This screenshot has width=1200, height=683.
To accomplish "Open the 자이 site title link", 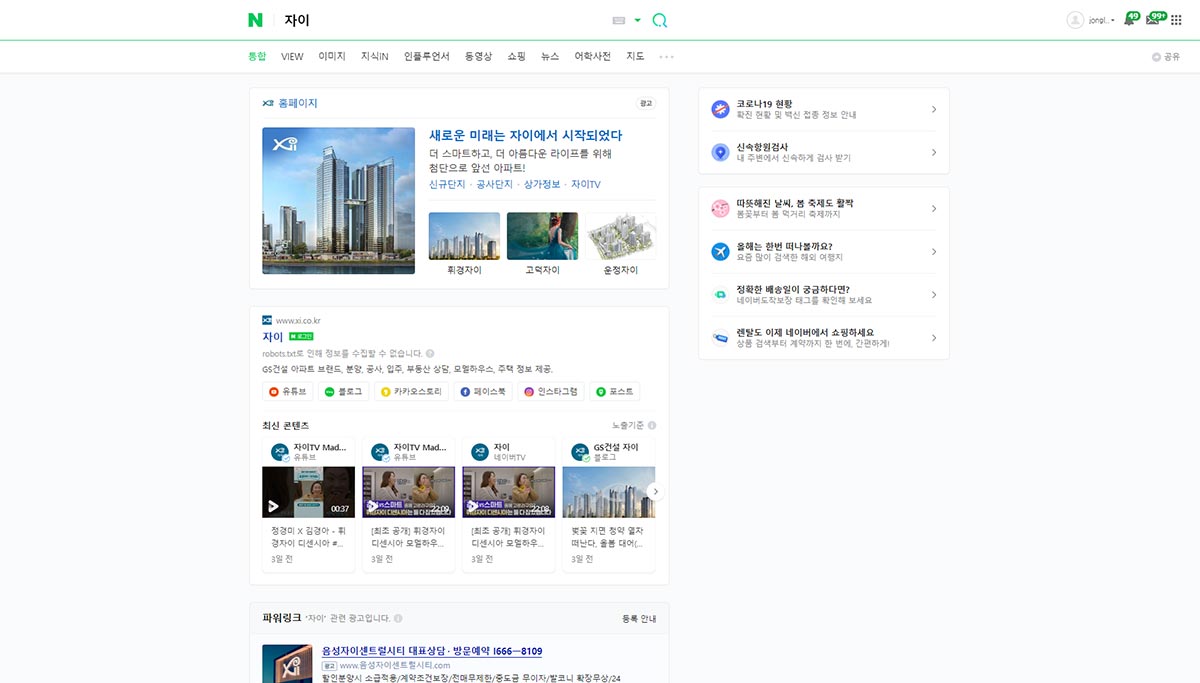I will click(x=273, y=337).
